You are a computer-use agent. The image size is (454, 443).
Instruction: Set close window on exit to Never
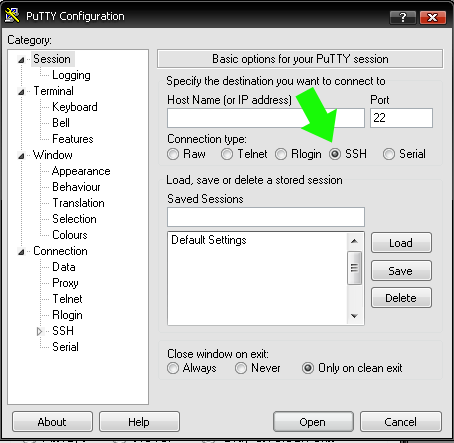[241, 368]
